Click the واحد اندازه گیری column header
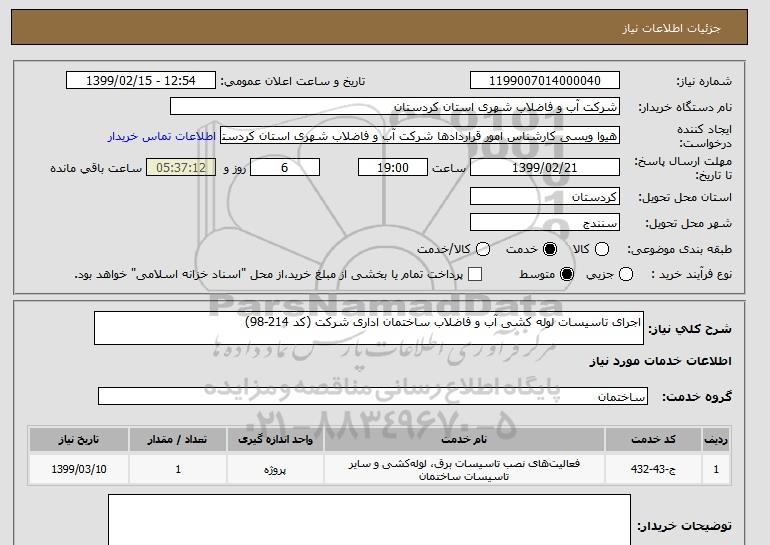Image resolution: width=770 pixels, height=545 pixels. tap(275, 439)
